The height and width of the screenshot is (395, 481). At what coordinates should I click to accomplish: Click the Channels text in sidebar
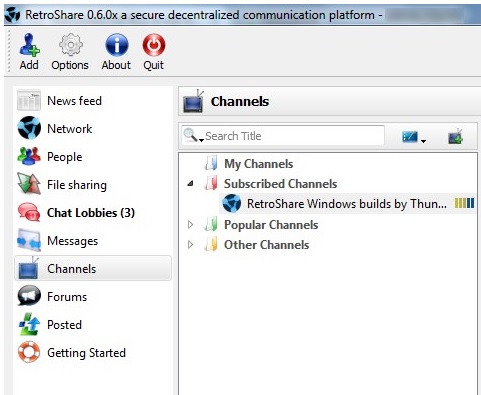tap(71, 269)
